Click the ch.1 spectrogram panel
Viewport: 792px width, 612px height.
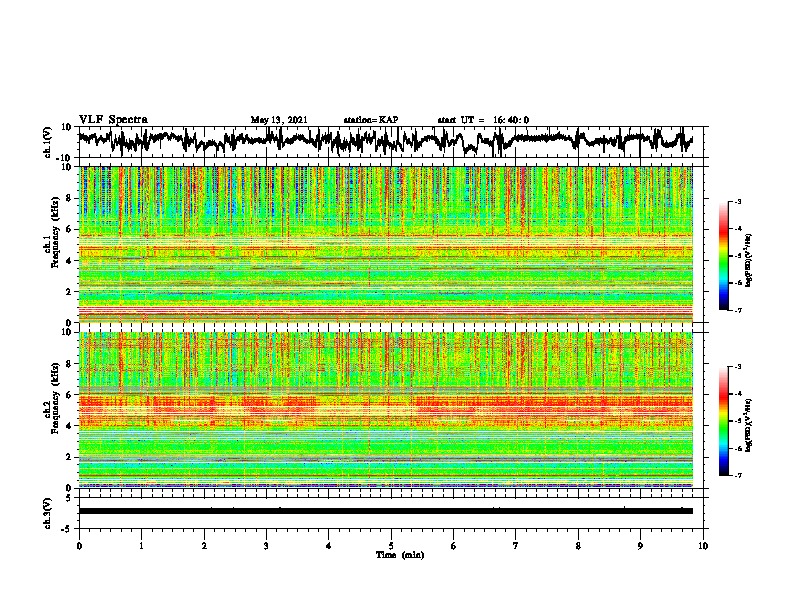coord(385,244)
